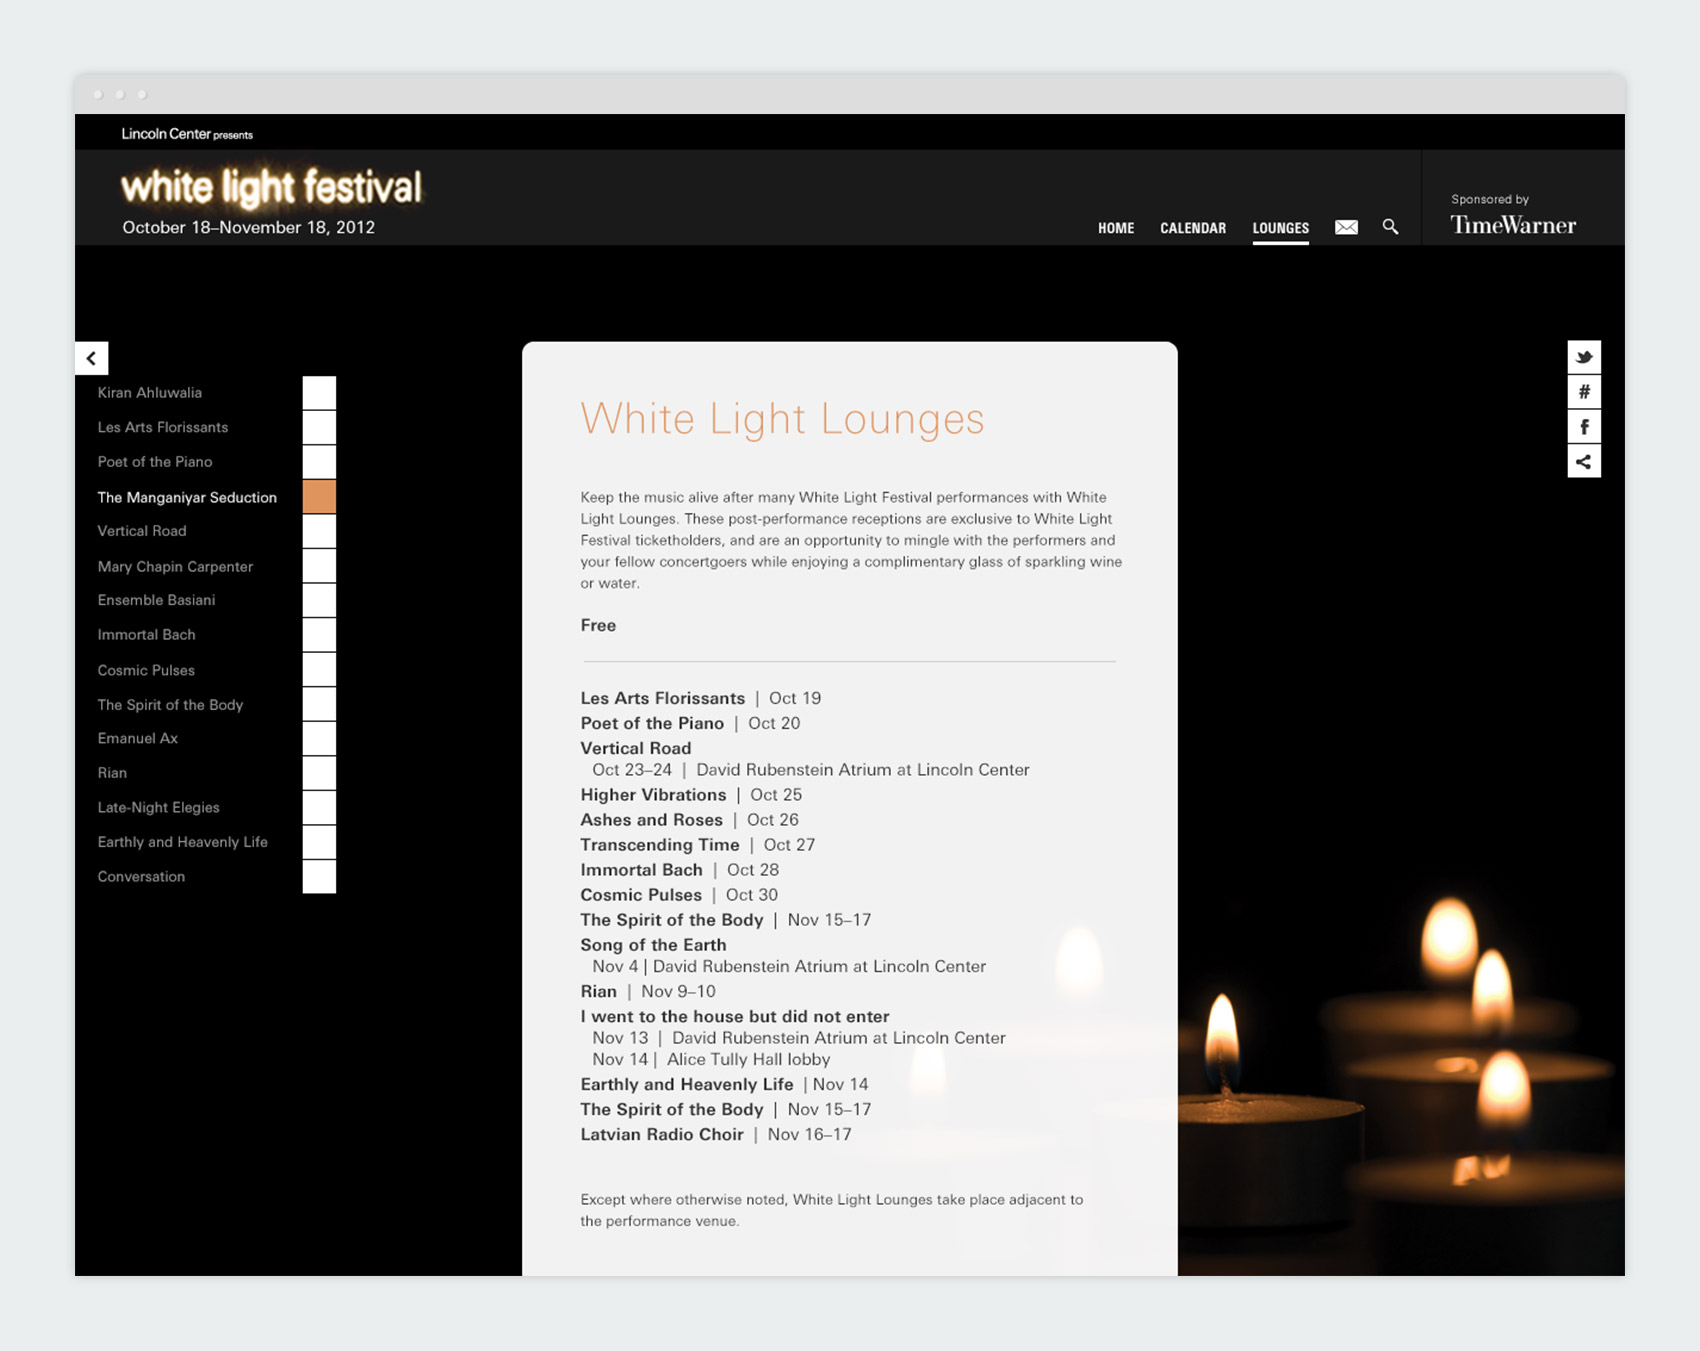Screen dimensions: 1700x1351
Task: Click Les Arts Florissants Oct 19 listing
Action: pos(701,698)
